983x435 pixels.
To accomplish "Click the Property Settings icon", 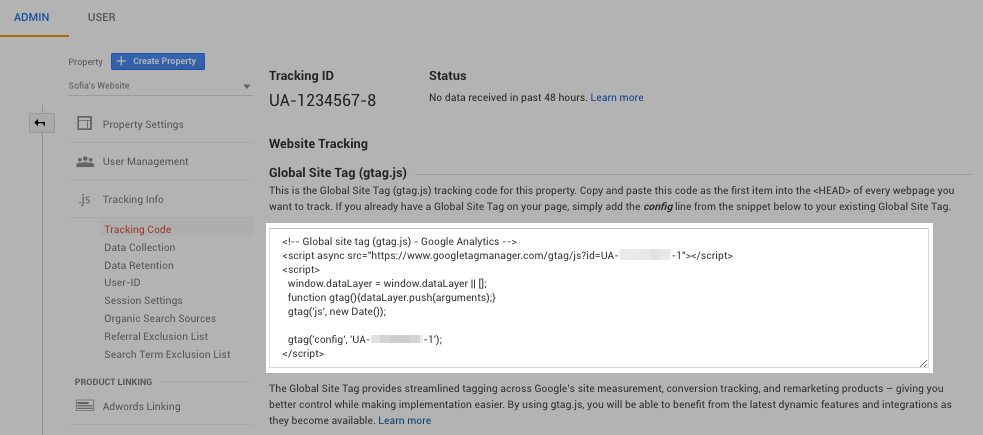I will [x=85, y=124].
